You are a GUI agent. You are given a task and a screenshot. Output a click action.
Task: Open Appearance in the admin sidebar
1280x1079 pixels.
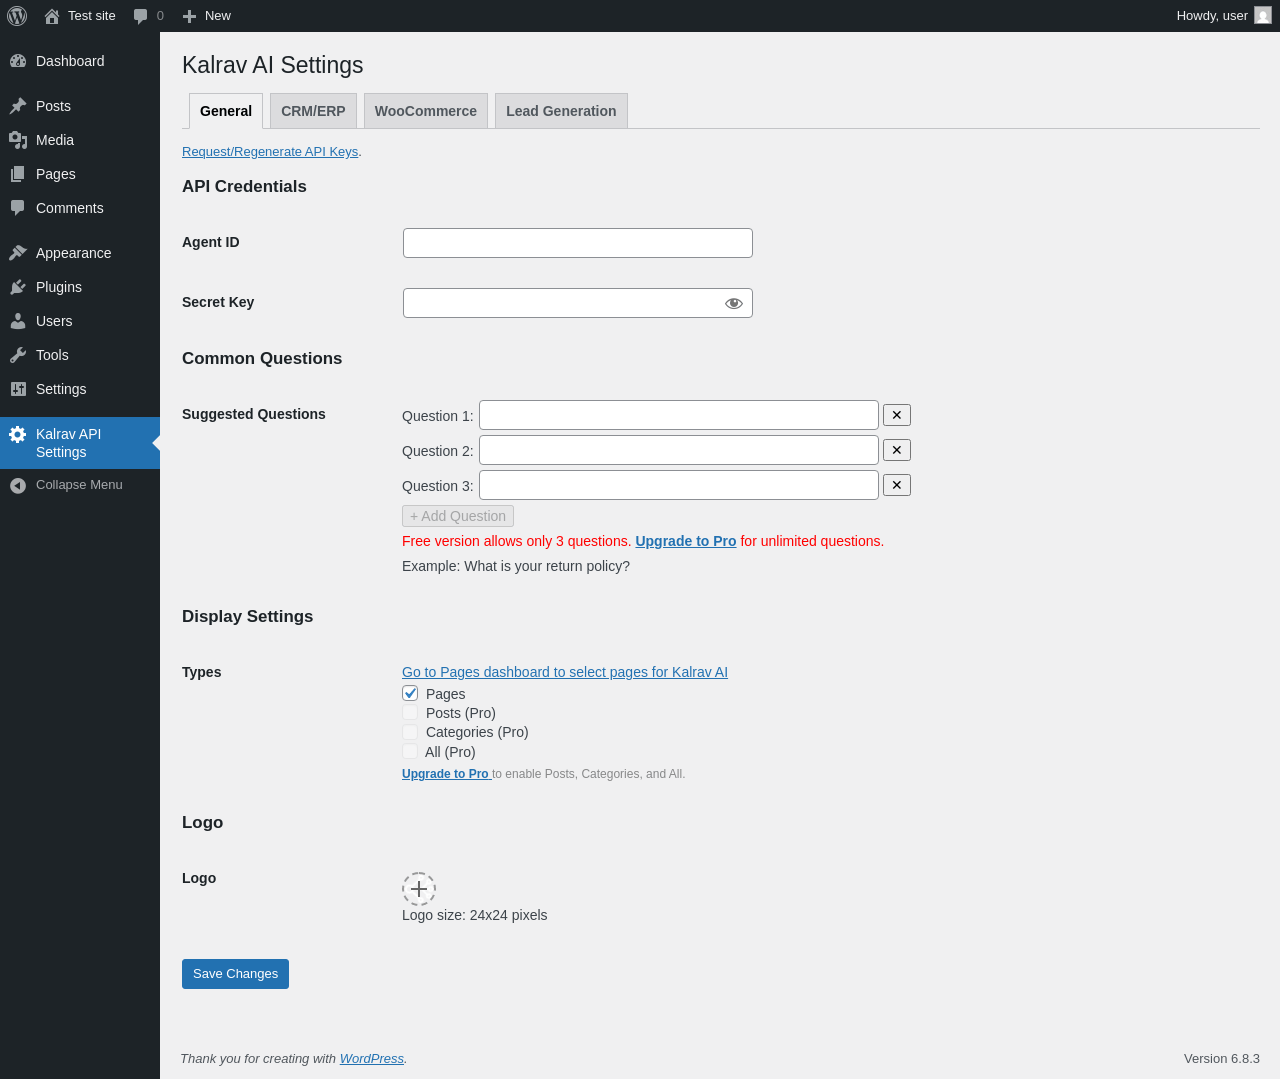coord(73,253)
